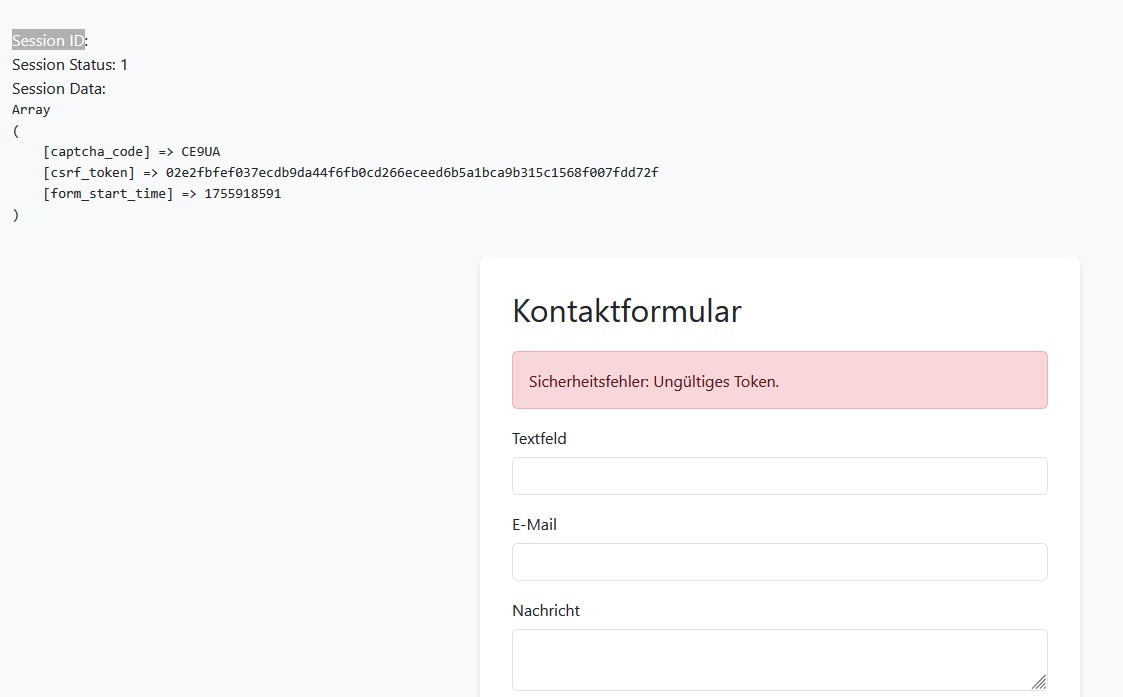This screenshot has width=1123, height=697.
Task: Click the Nachricht label
Action: [545, 610]
